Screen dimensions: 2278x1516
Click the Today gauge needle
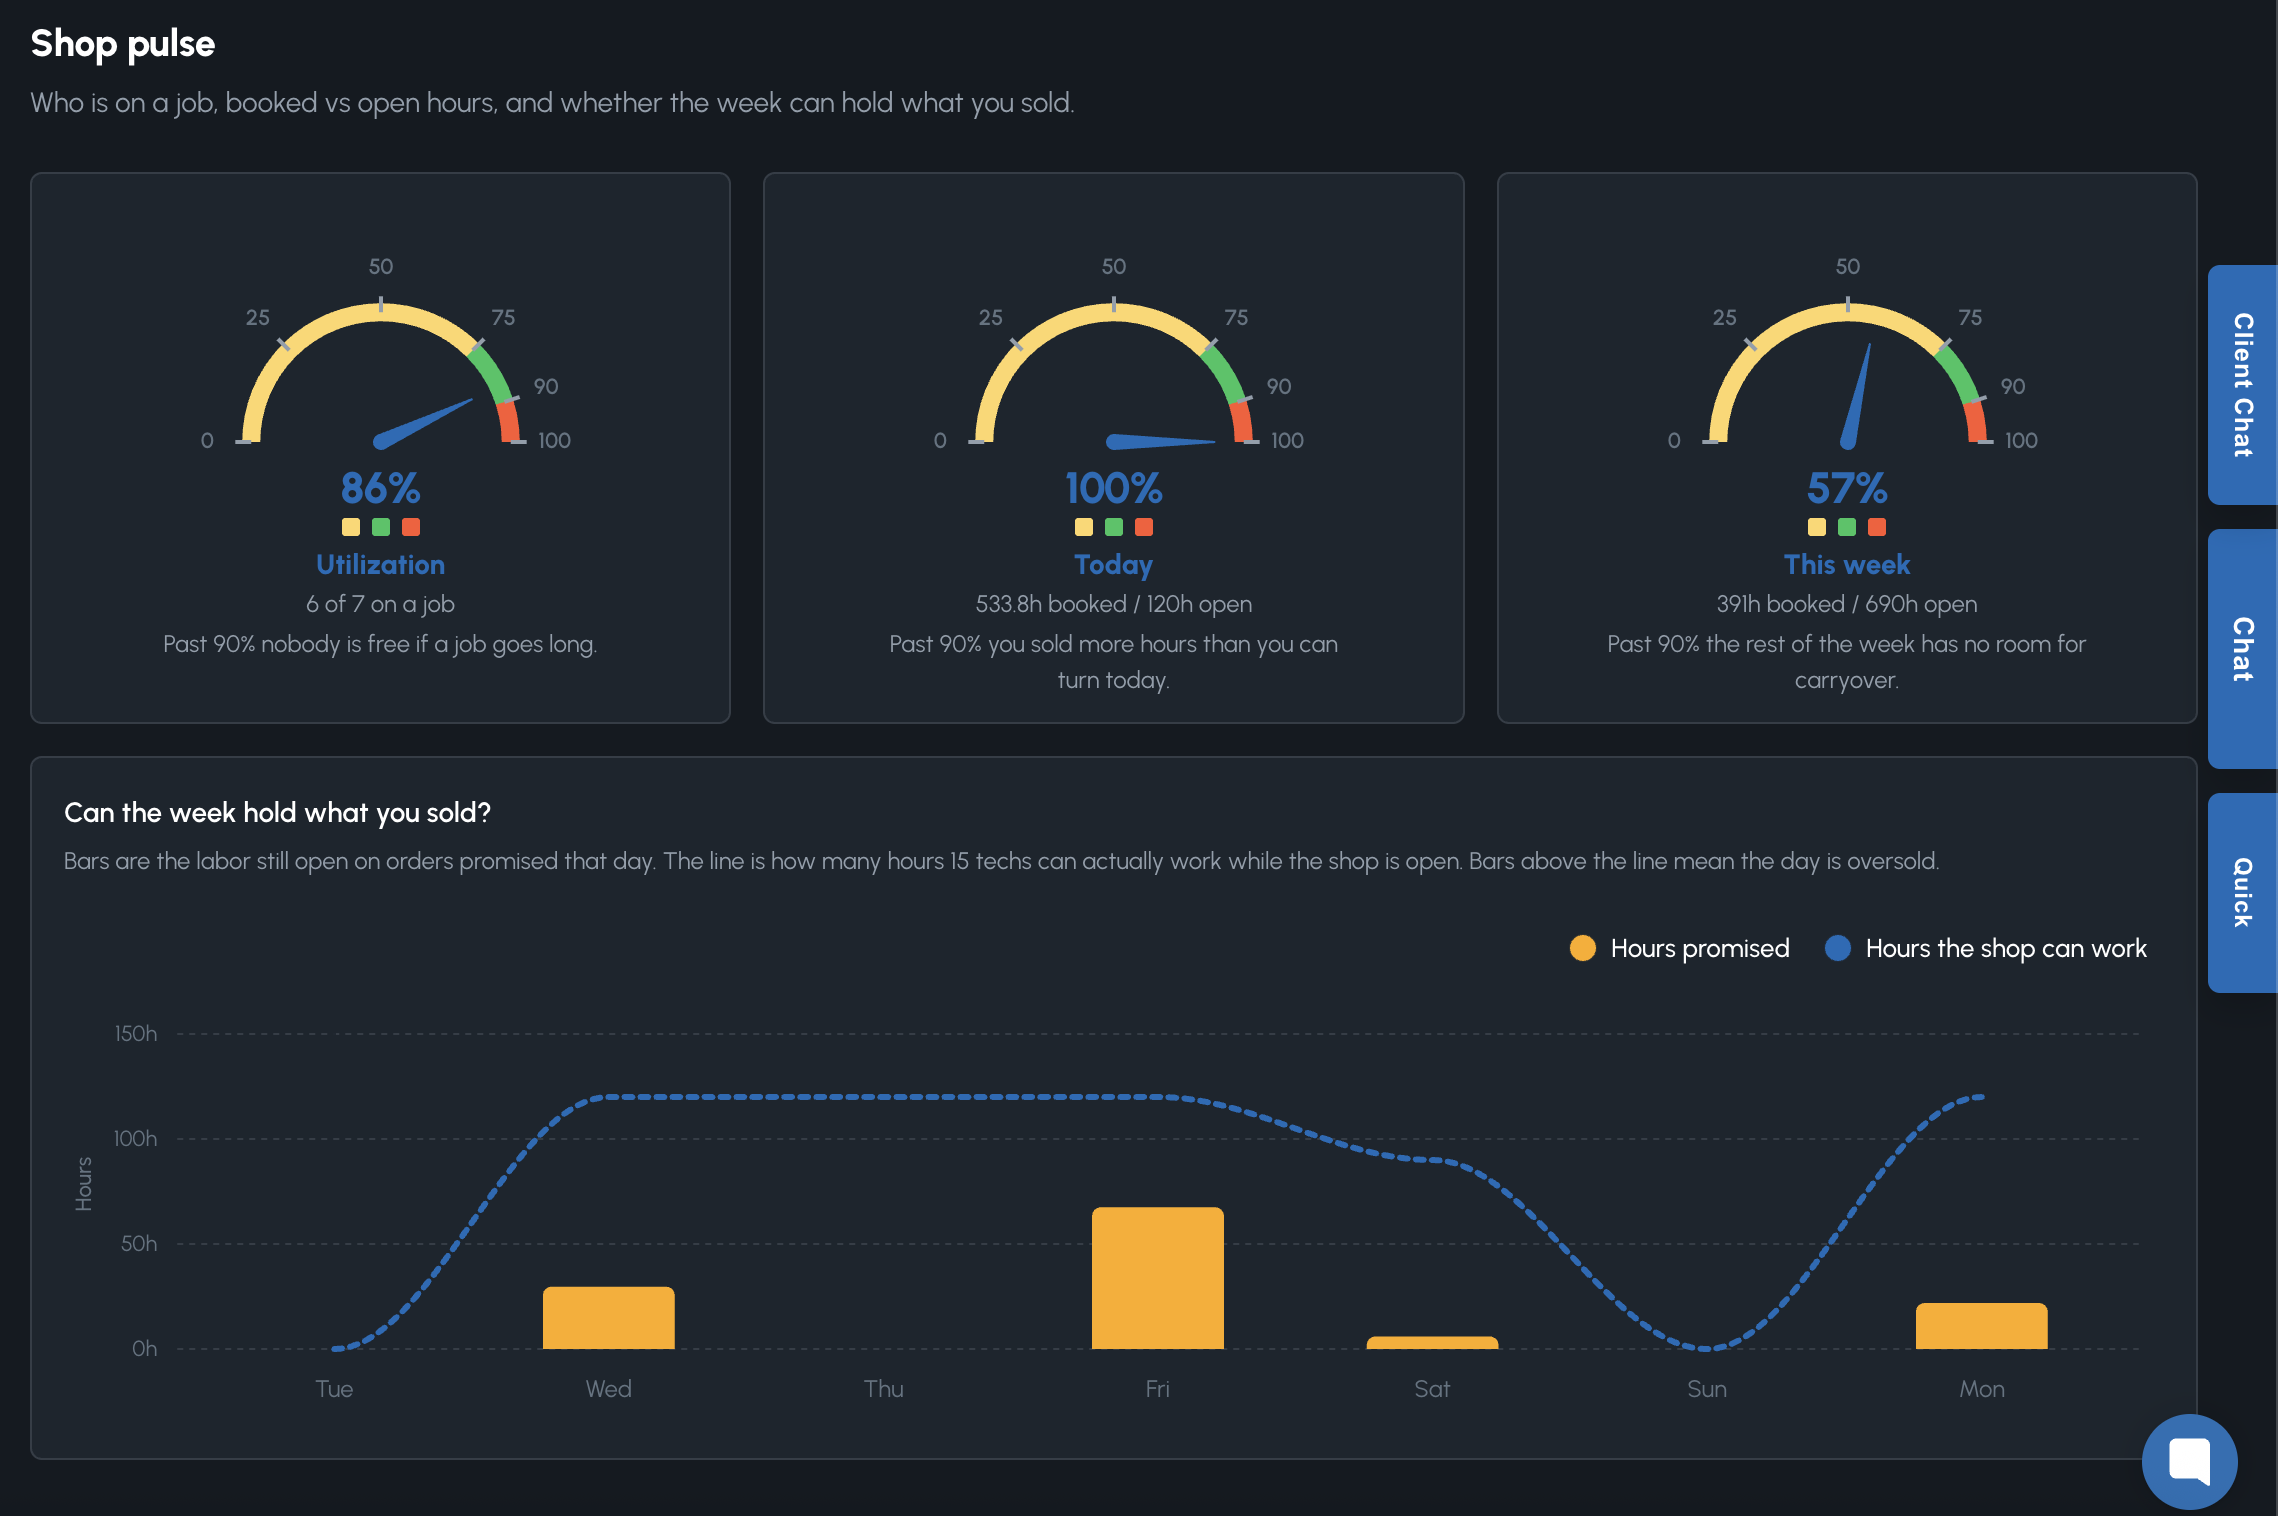point(1160,441)
